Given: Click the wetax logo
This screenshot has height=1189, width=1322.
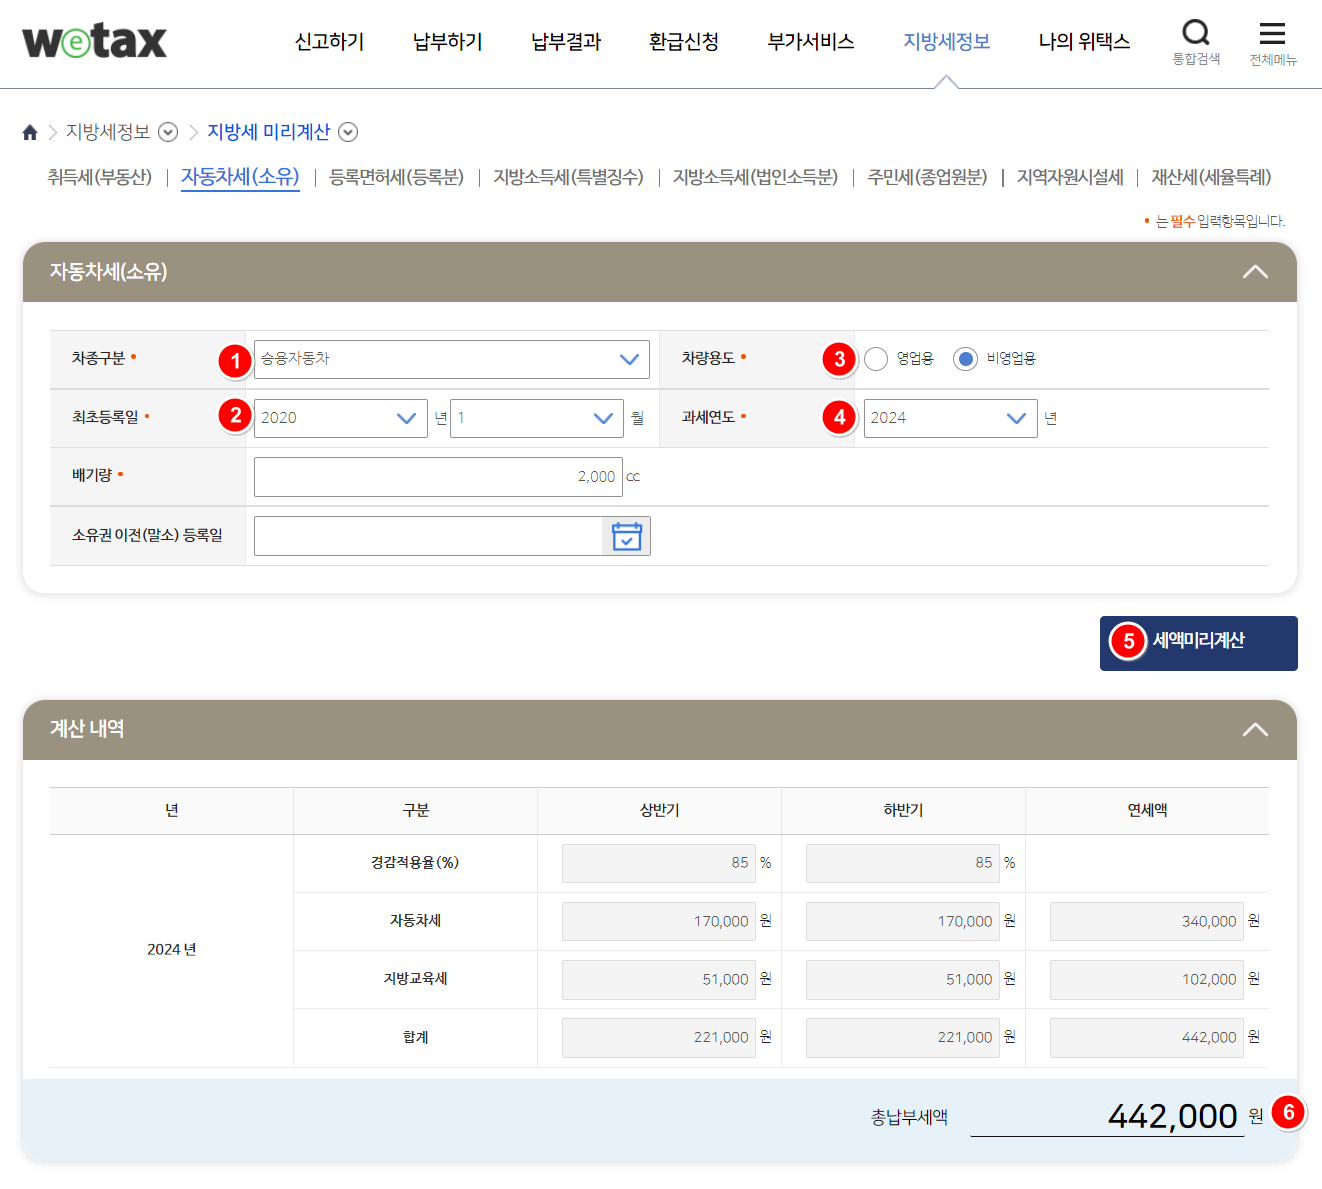Looking at the screenshot, I should point(94,42).
